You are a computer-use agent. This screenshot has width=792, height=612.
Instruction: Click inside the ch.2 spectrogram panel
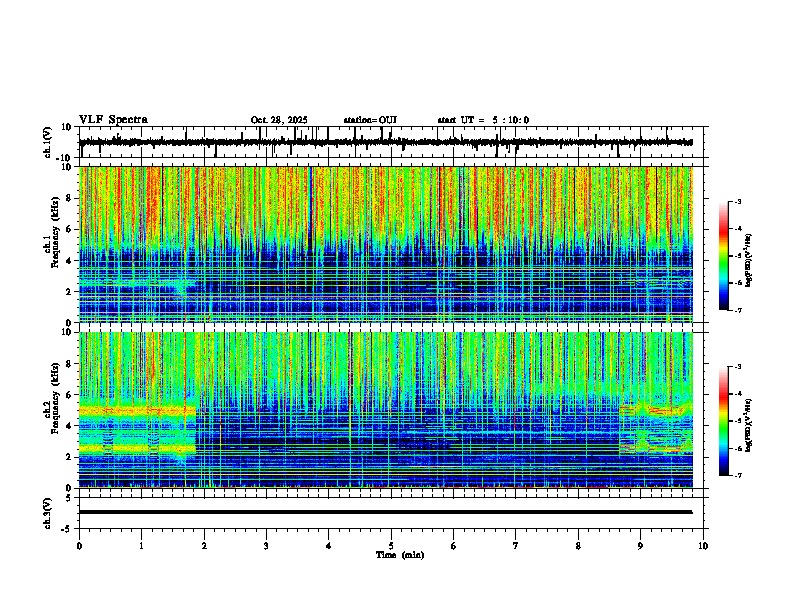point(386,410)
